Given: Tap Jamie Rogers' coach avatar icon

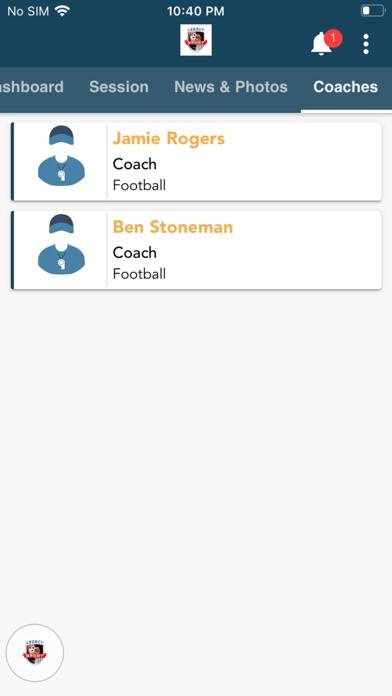Looking at the screenshot, I should 61,155.
